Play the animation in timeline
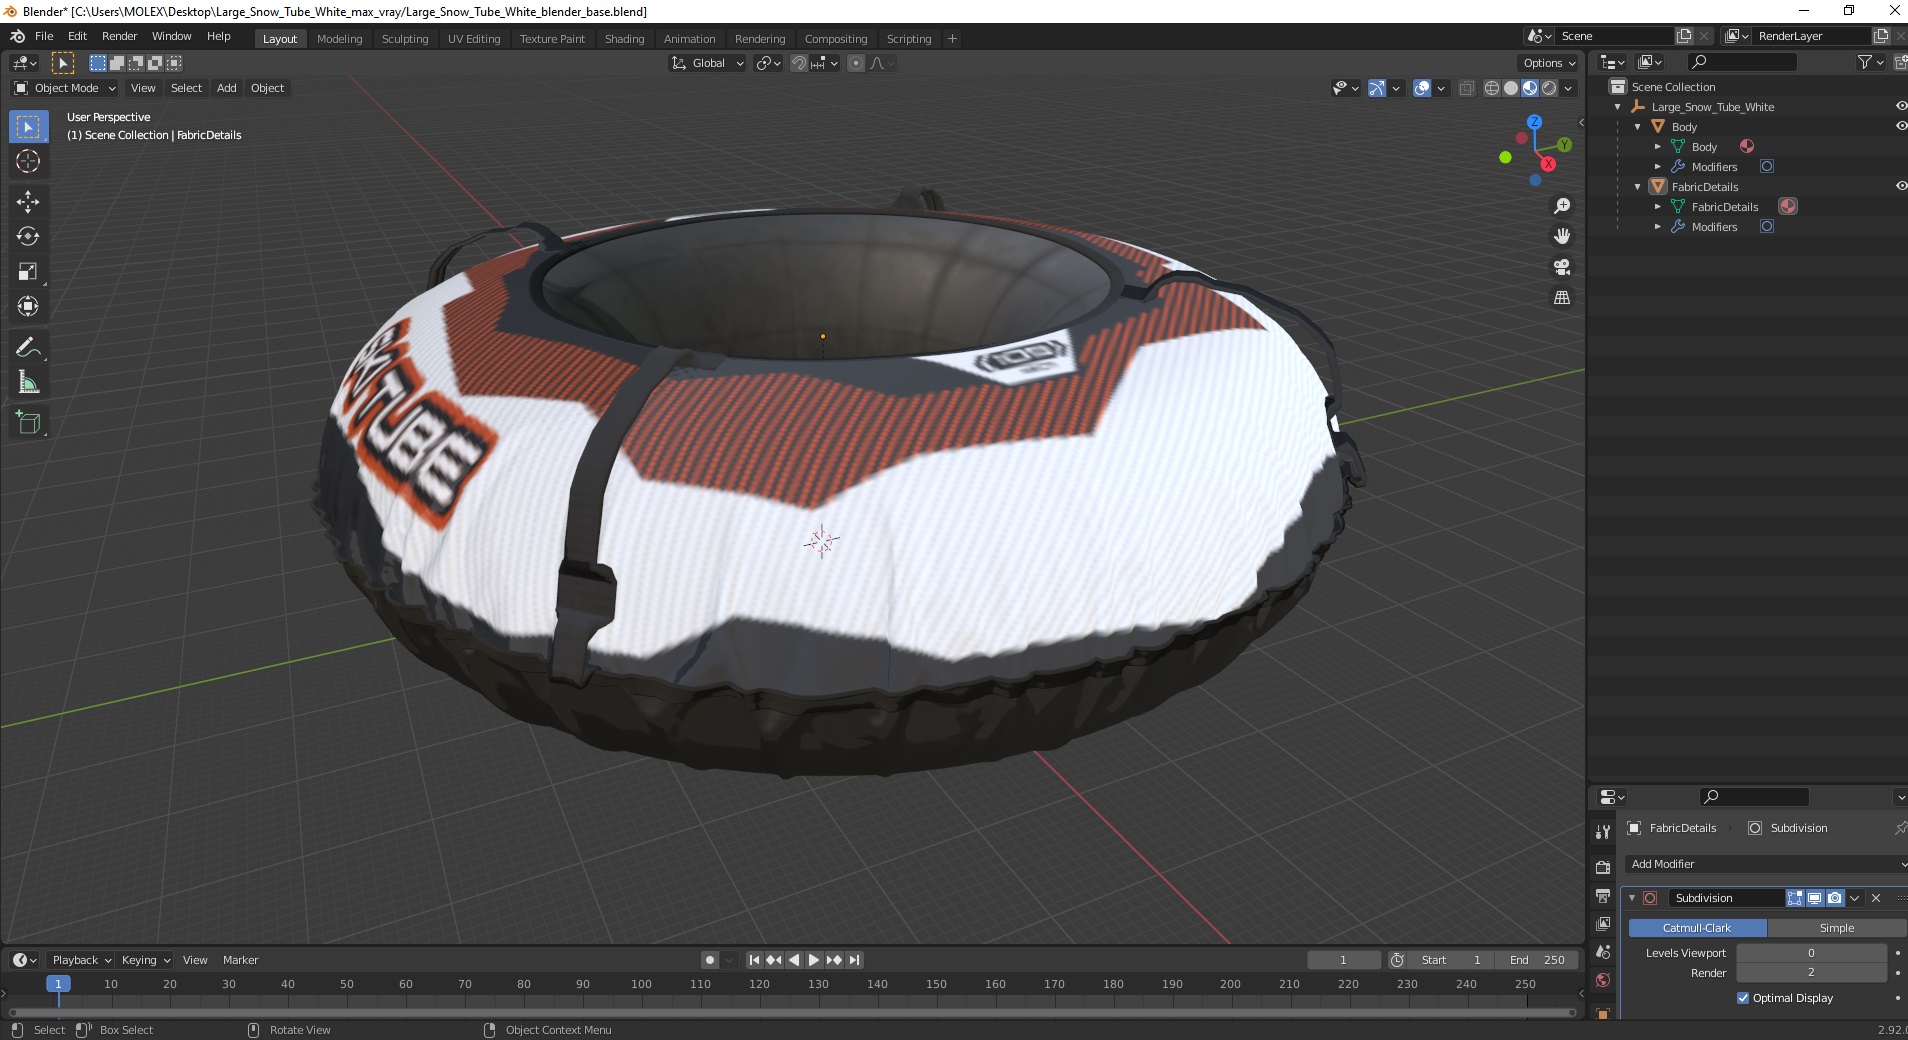 (x=814, y=960)
